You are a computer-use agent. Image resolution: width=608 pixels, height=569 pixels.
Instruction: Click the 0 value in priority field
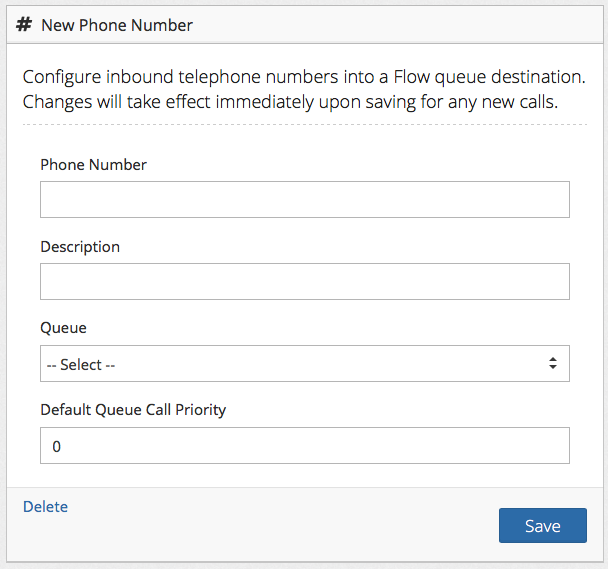click(57, 447)
